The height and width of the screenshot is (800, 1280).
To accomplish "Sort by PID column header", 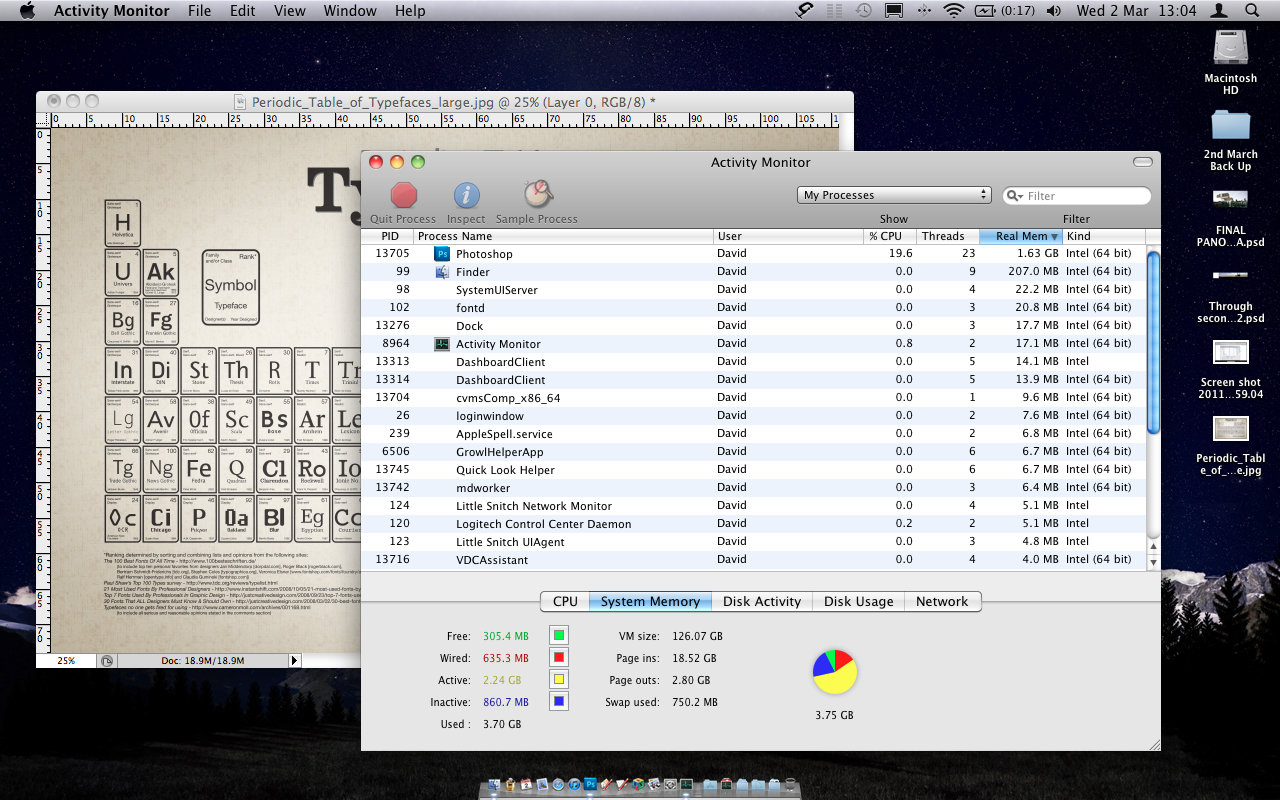I will pos(389,236).
